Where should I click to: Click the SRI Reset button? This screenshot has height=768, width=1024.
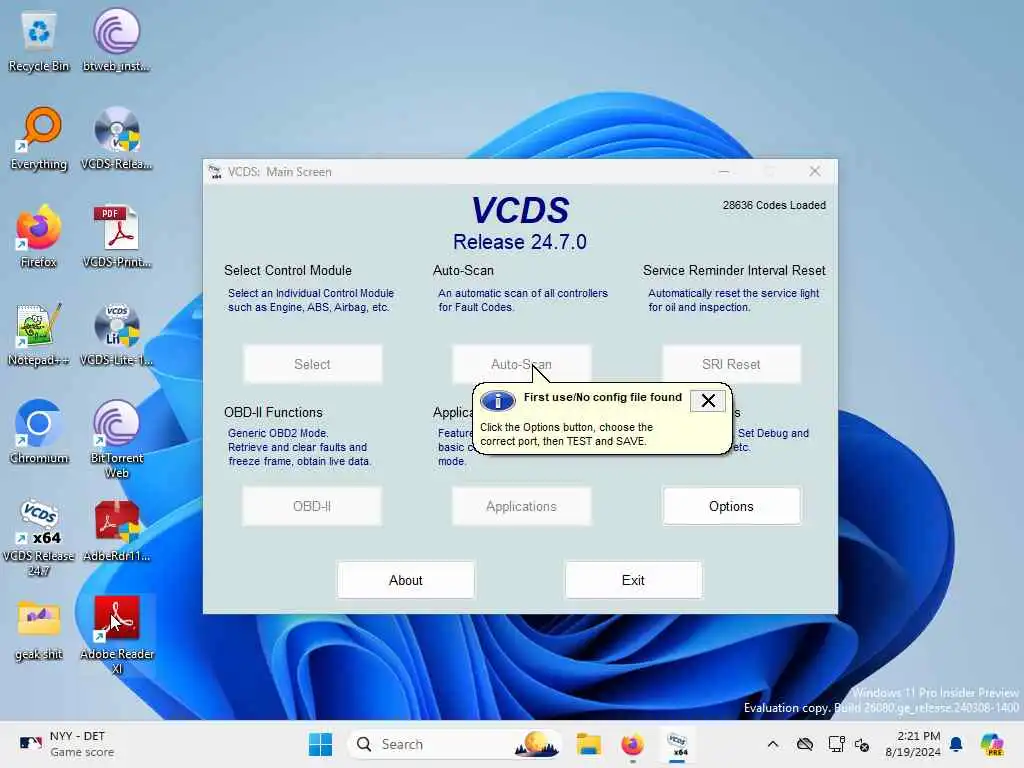click(x=731, y=364)
